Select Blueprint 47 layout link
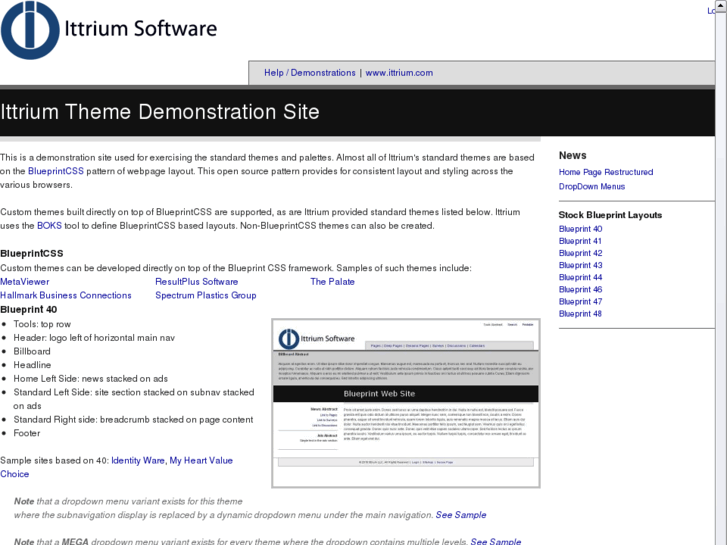Image resolution: width=727 pixels, height=545 pixels. coord(580,301)
